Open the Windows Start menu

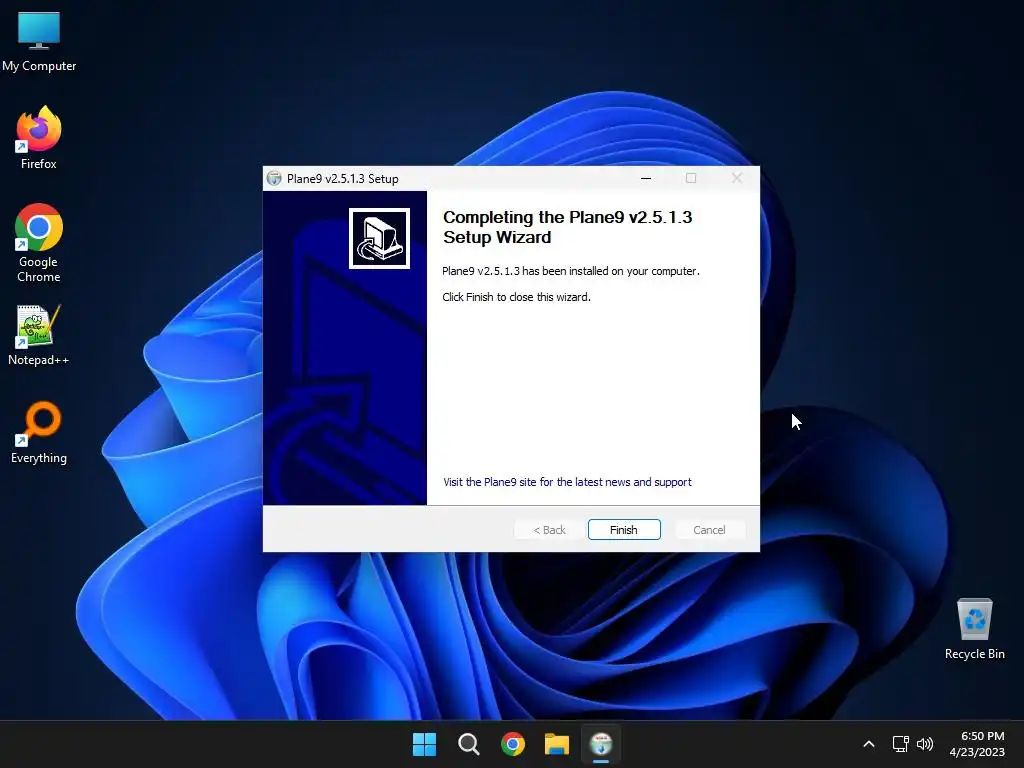[424, 744]
